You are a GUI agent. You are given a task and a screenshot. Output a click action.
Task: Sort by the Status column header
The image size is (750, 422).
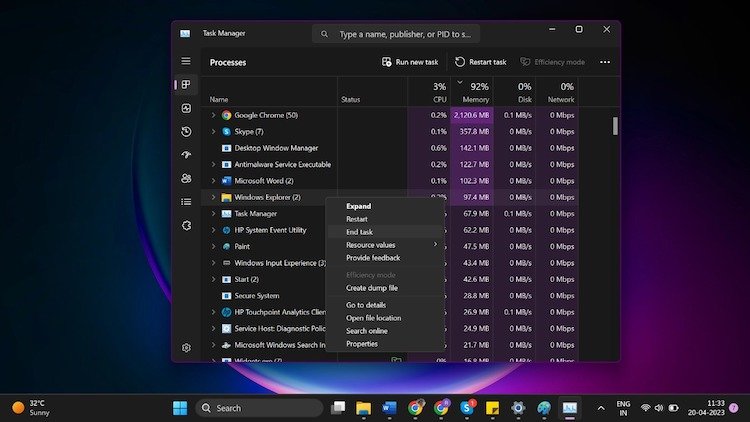pos(373,92)
